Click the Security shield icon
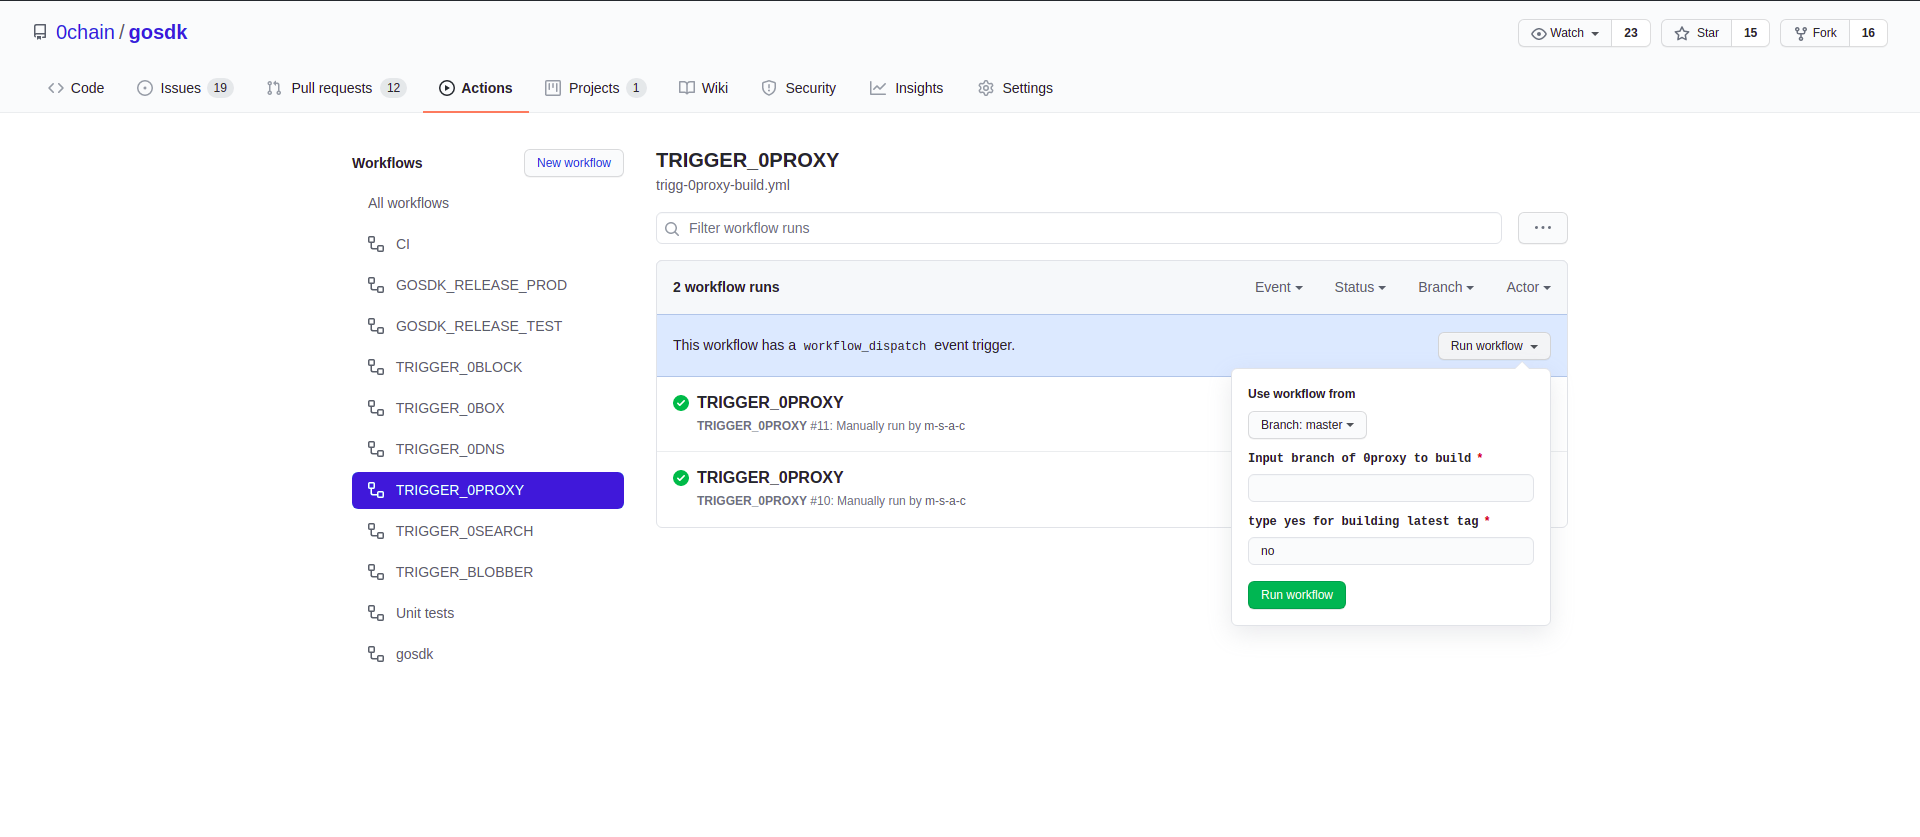Image resolution: width=1920 pixels, height=837 pixels. (769, 88)
